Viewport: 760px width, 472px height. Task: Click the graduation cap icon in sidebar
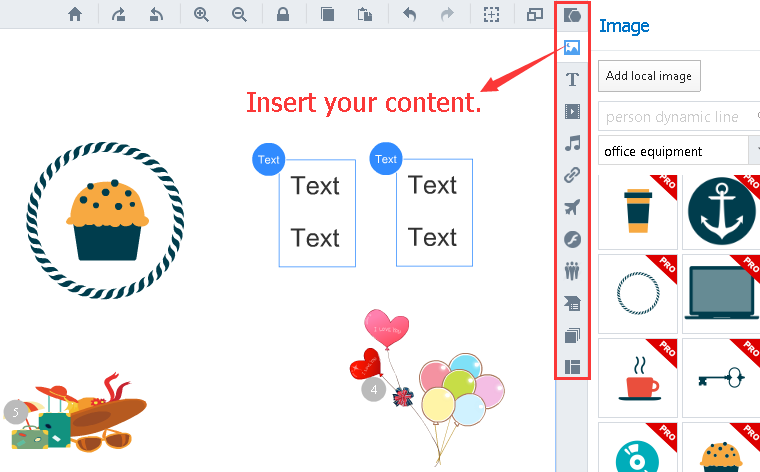(x=572, y=303)
